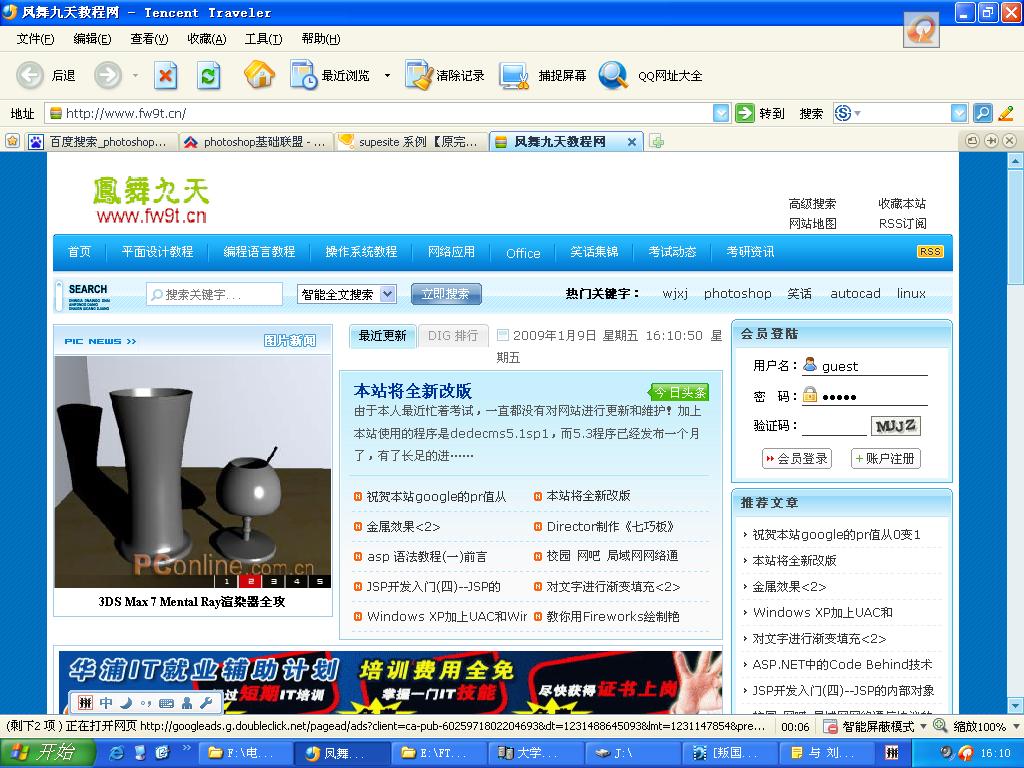Click the clear records (清除记录) icon

[418, 75]
